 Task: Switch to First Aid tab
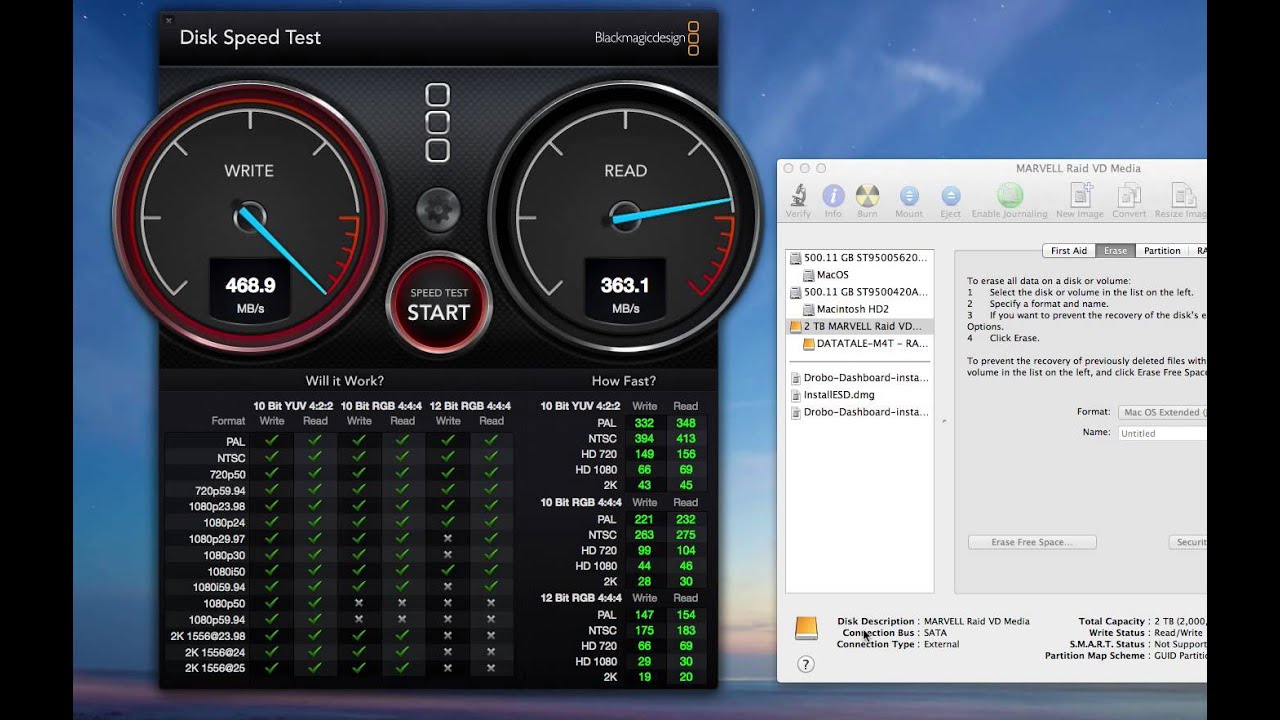click(1068, 251)
